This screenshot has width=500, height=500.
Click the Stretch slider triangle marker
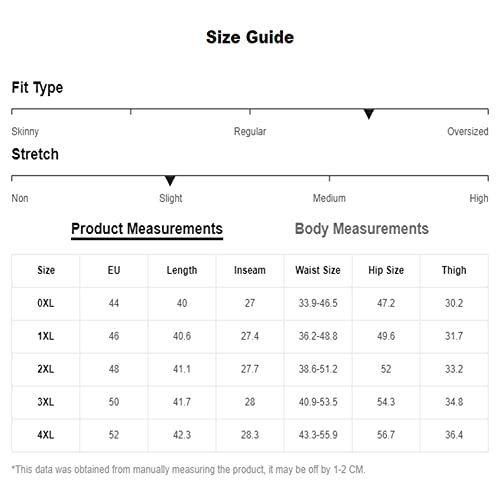[170, 181]
